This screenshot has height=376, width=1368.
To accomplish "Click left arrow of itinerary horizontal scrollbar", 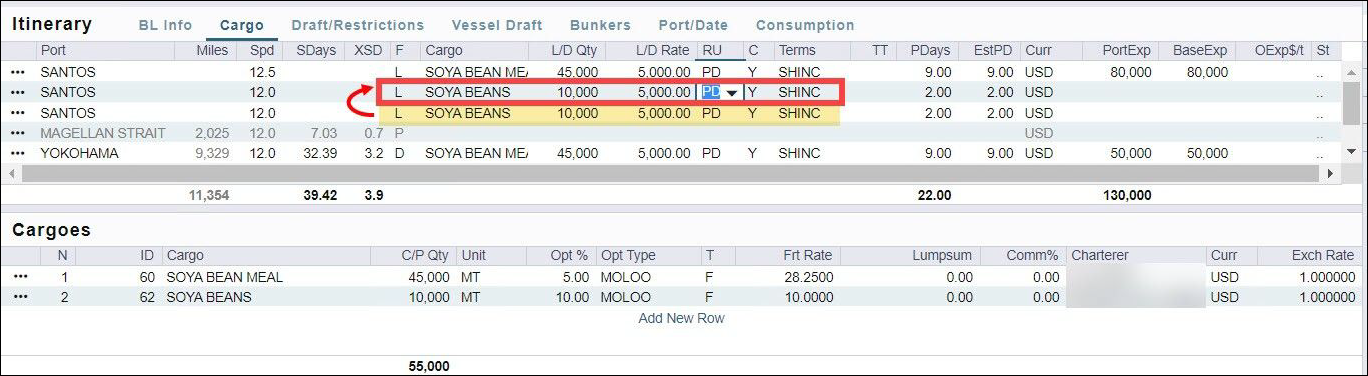I will point(12,173).
